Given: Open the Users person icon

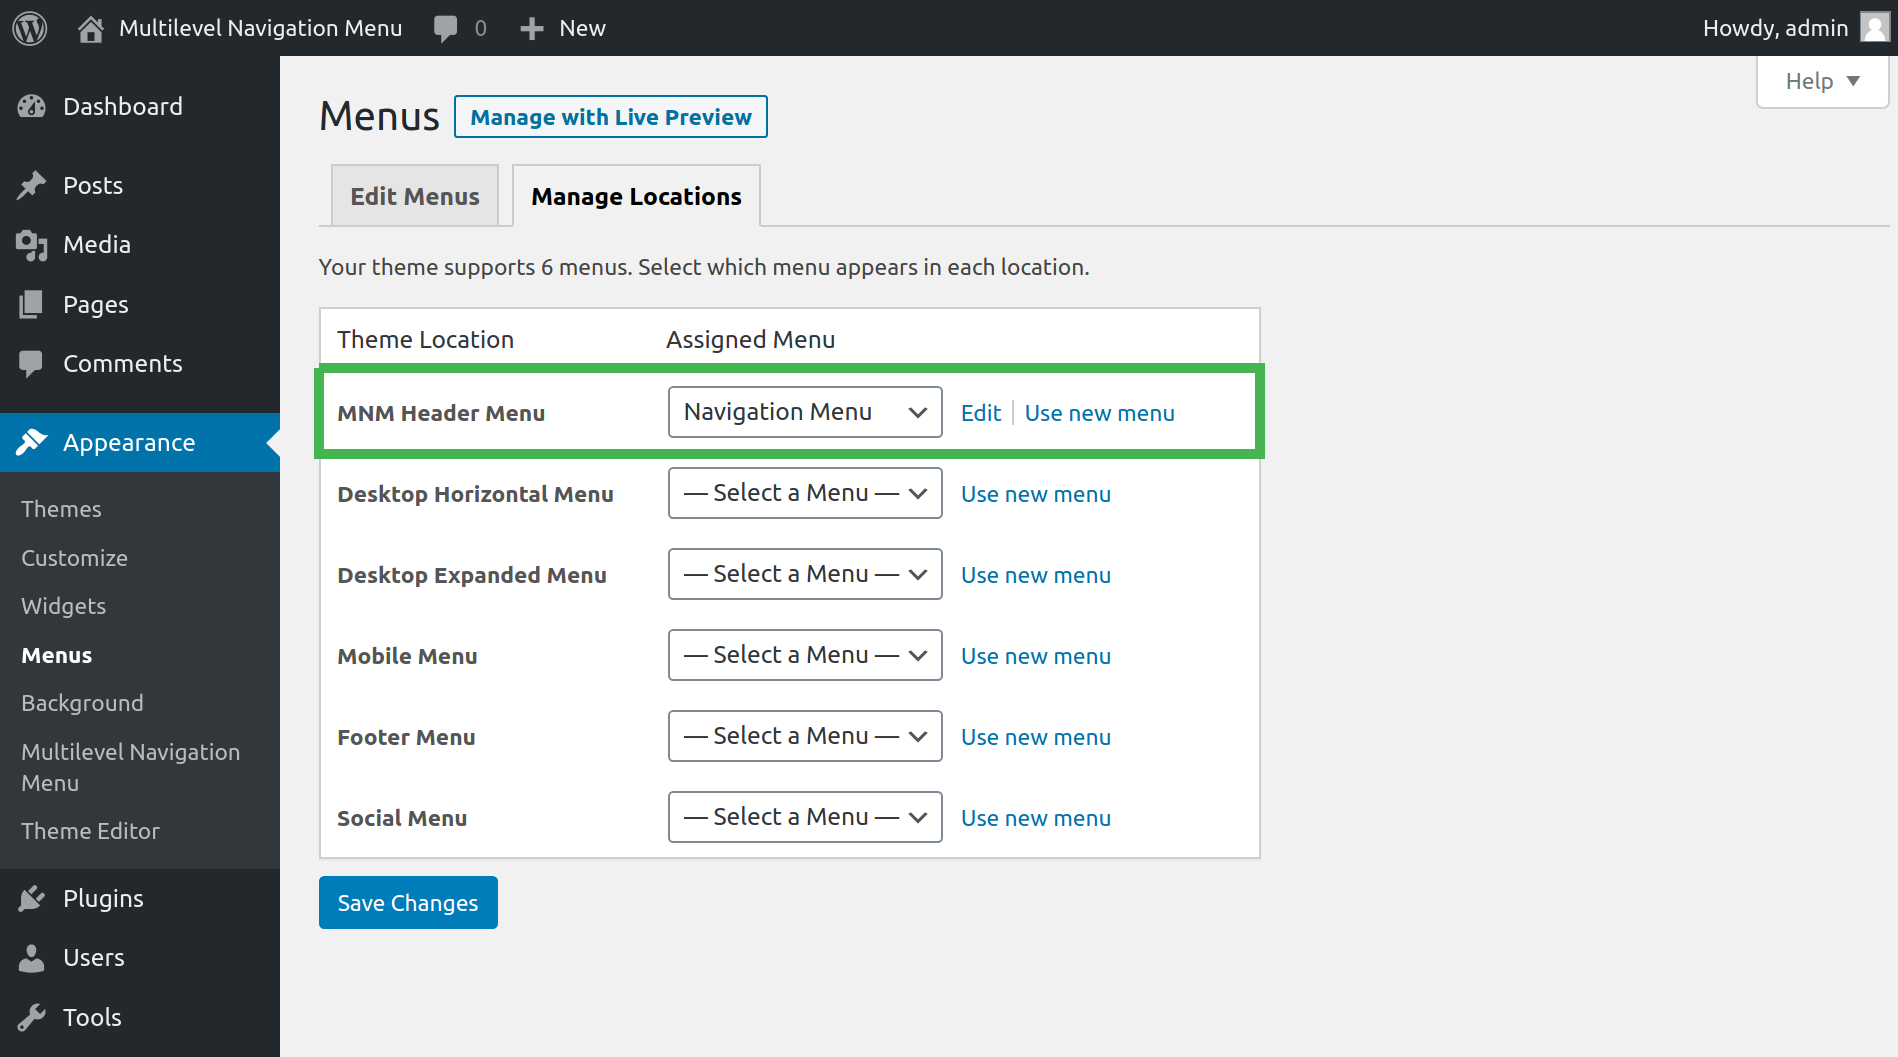Looking at the screenshot, I should pos(32,957).
